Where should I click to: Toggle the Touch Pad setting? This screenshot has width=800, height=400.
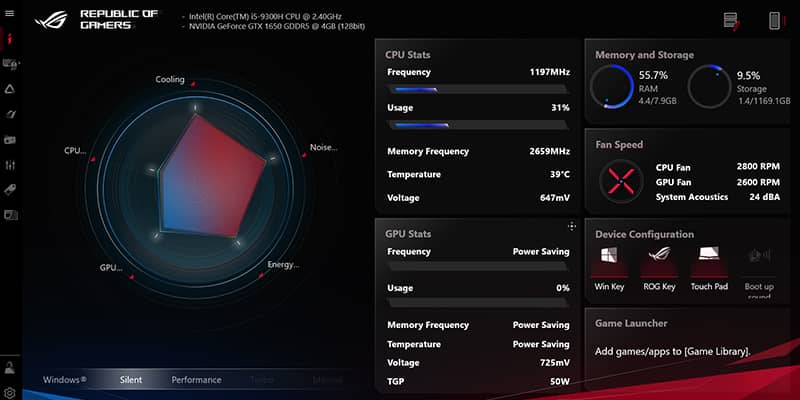[x=709, y=263]
